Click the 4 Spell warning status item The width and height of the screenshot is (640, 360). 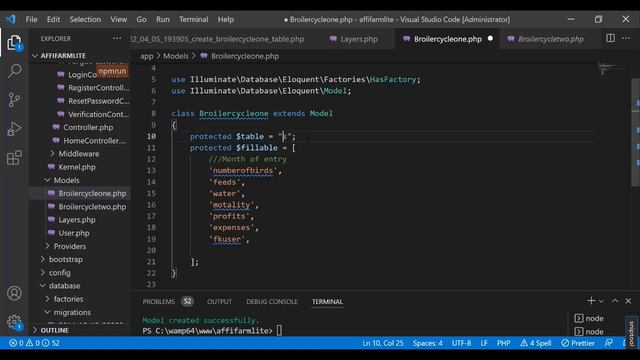point(536,343)
